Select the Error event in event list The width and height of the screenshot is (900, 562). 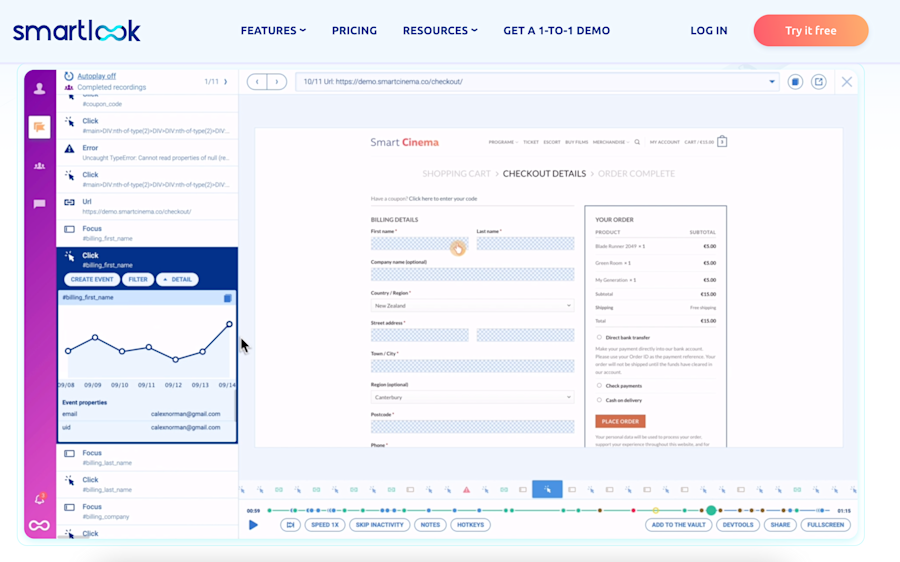click(147, 153)
